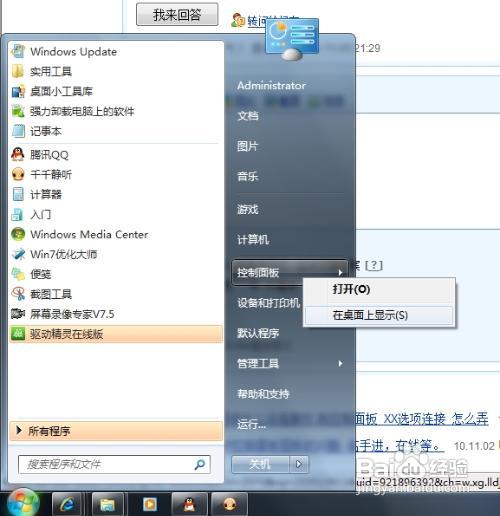500x516 pixels.
Task: Expand 所有程序 all programs list
Action: coord(116,431)
